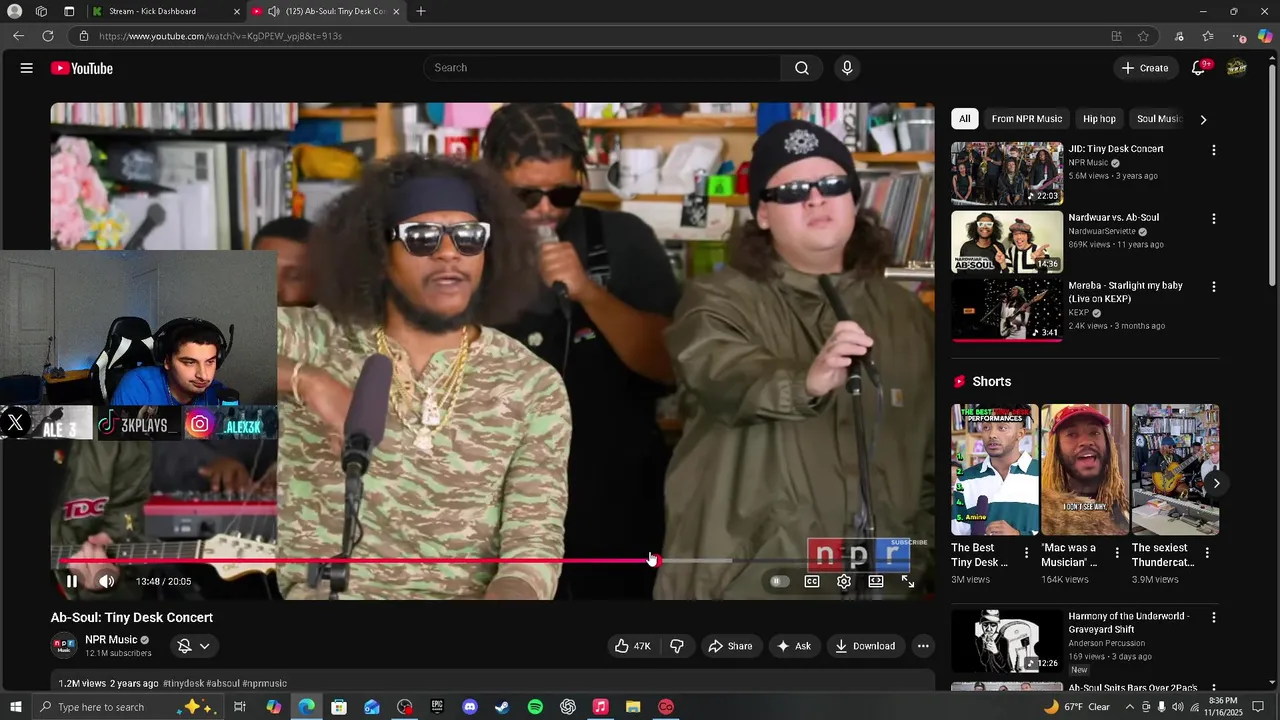Viewport: 1280px width, 720px height.
Task: Open Windows Start menu
Action: pos(16,707)
